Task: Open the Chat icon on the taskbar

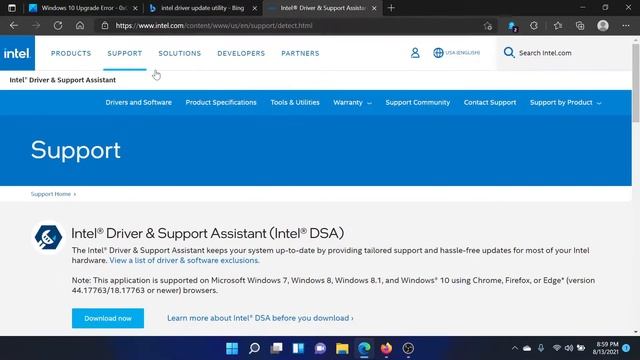Action: coord(320,348)
